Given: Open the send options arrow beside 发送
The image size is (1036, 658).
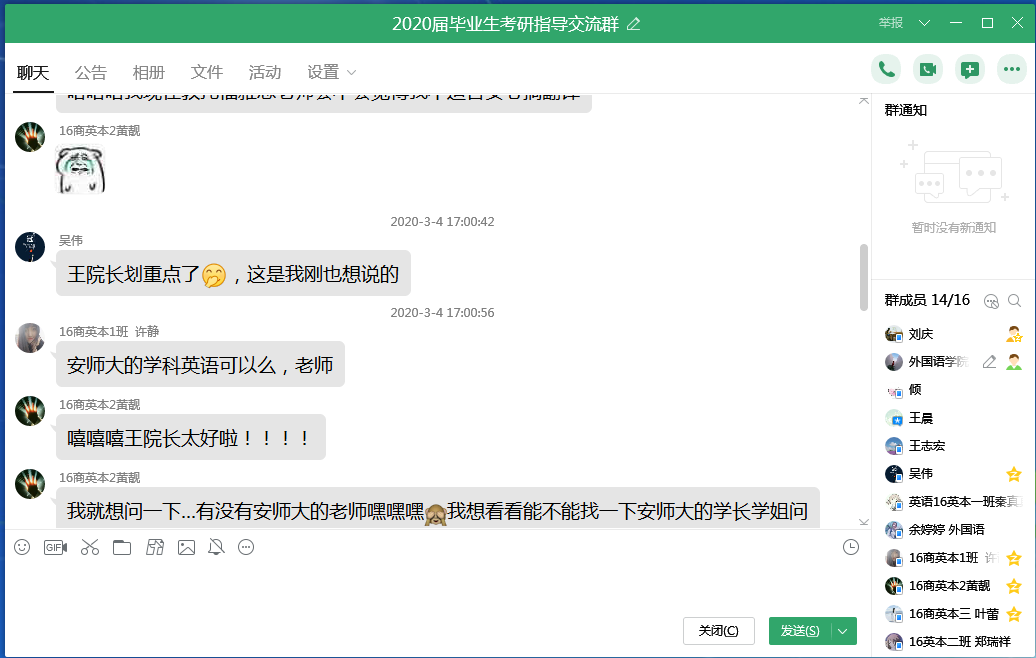Looking at the screenshot, I should [844, 631].
